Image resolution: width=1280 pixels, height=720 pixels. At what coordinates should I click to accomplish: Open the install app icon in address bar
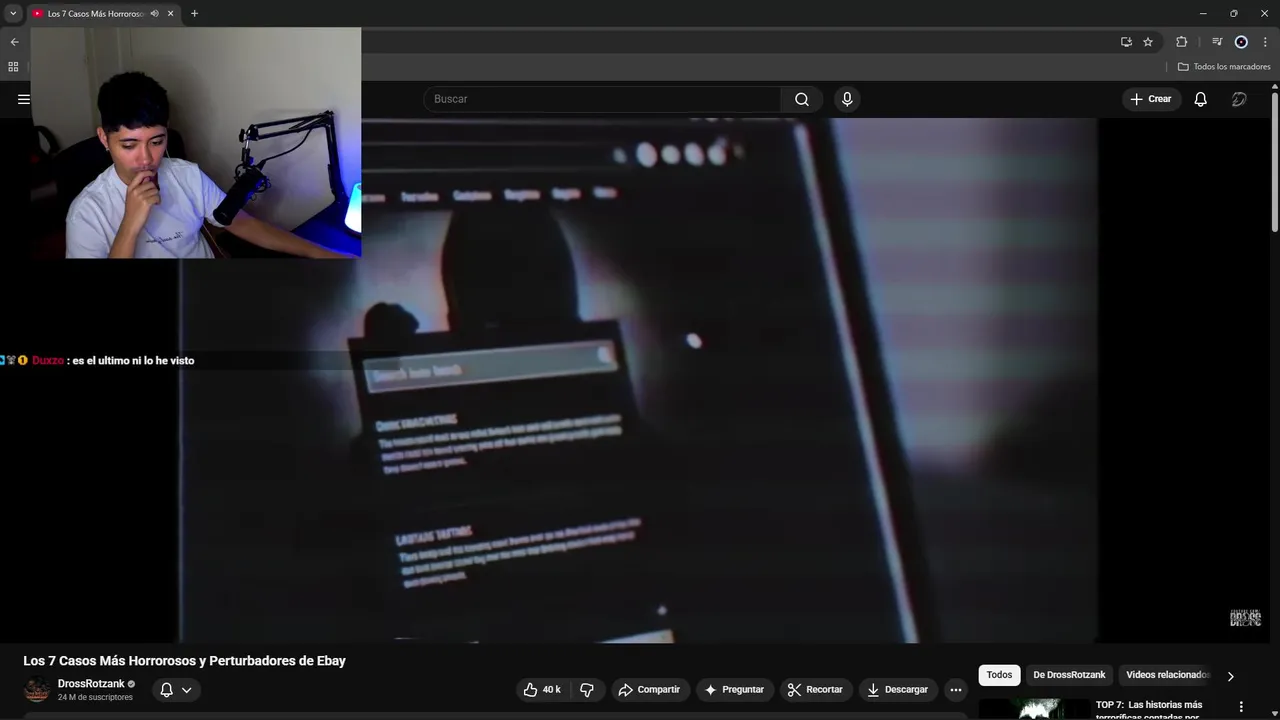[x=1126, y=42]
